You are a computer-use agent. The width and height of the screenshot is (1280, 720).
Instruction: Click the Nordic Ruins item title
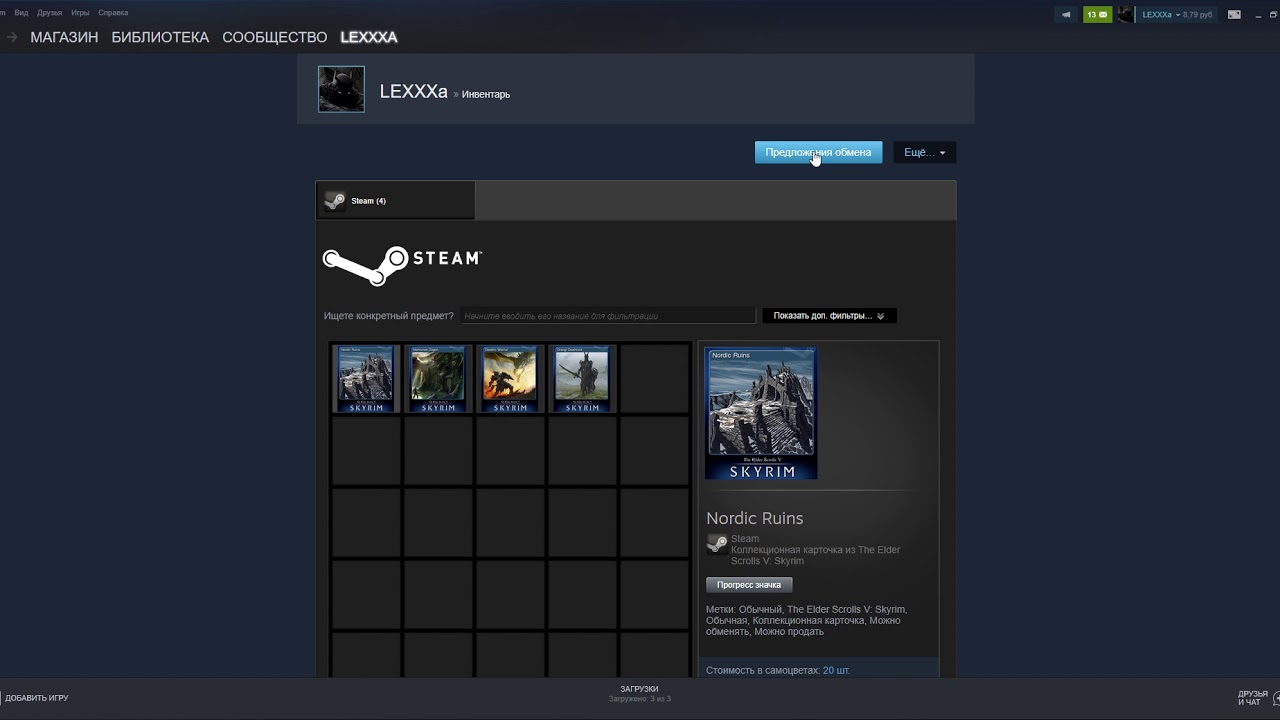coord(755,518)
